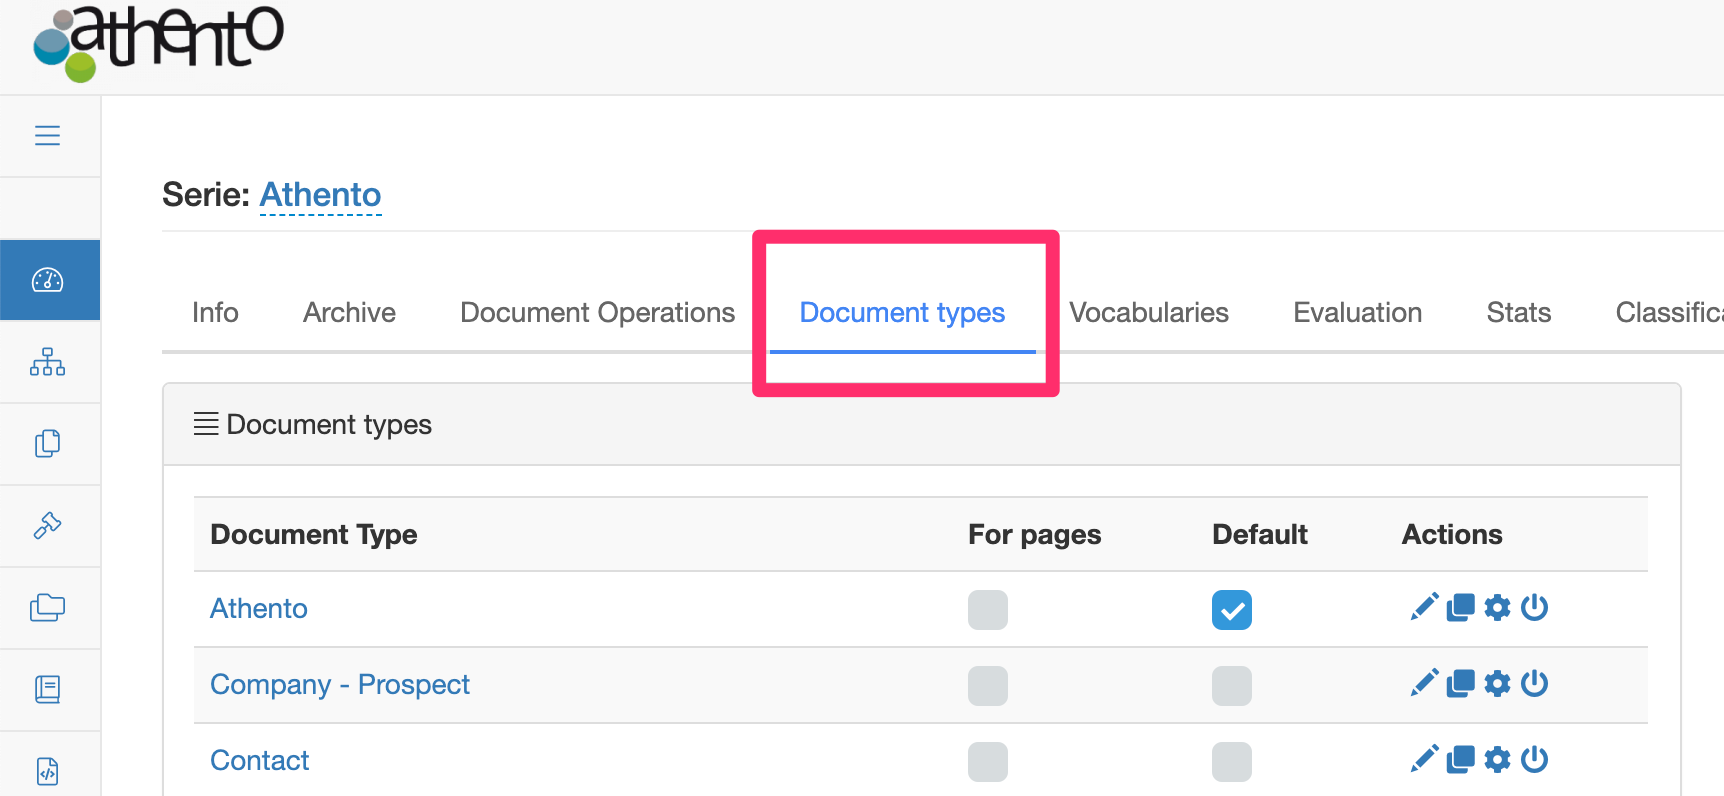Switch to the Info tab
The width and height of the screenshot is (1724, 796).
215,313
